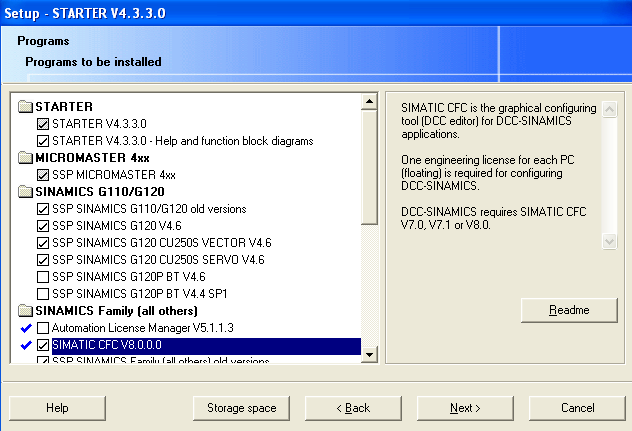
Task: Enable SSP SINAMICS G120P BT V4.6
Action: [43, 277]
